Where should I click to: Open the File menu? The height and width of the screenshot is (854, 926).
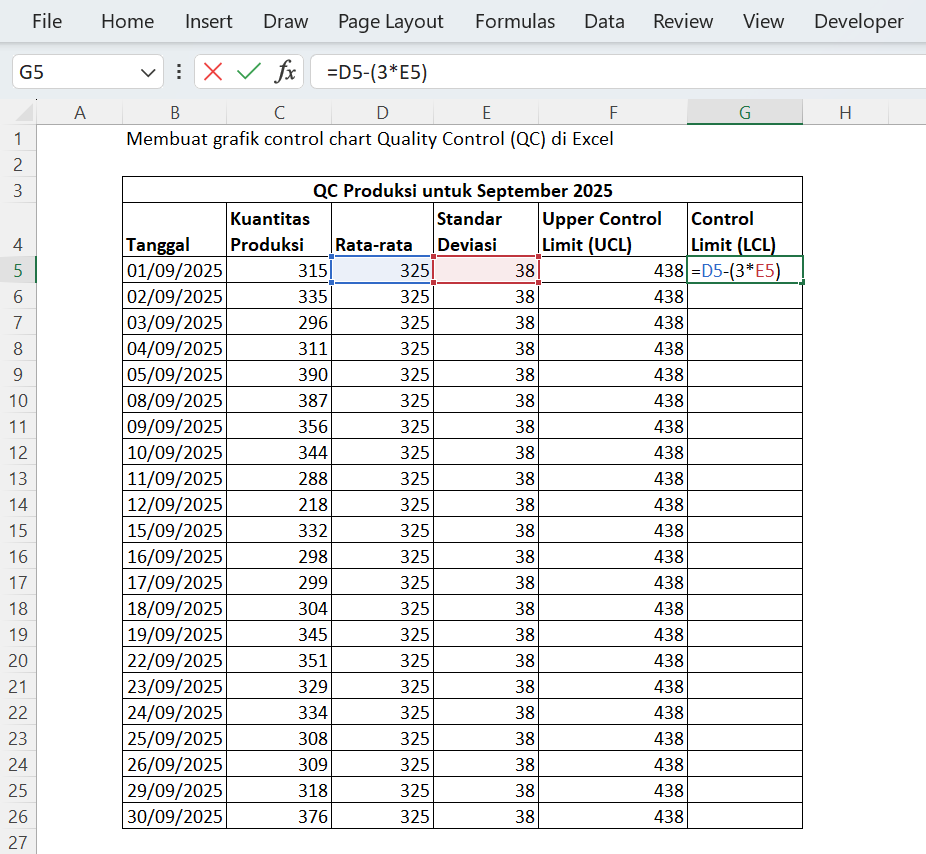click(46, 21)
